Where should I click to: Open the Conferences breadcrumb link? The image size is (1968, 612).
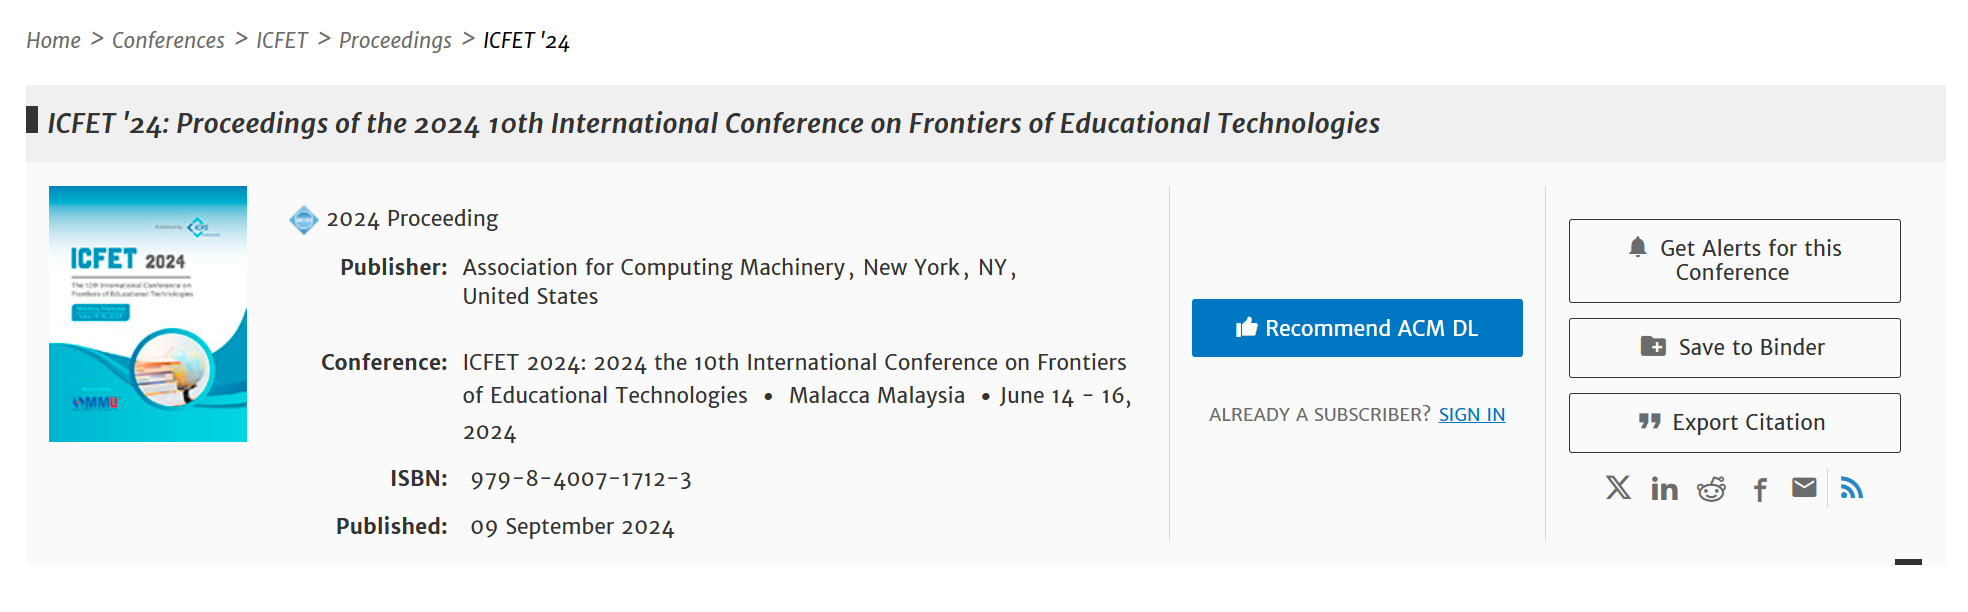click(x=168, y=40)
